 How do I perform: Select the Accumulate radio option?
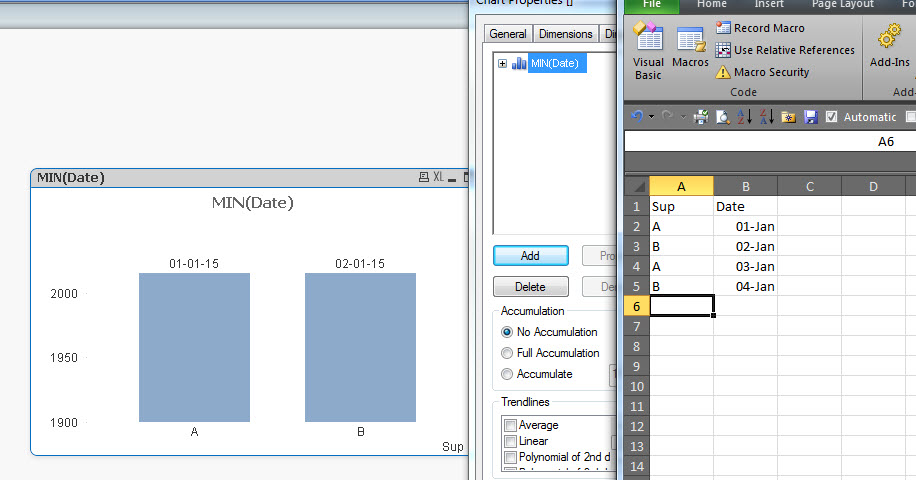(506, 374)
